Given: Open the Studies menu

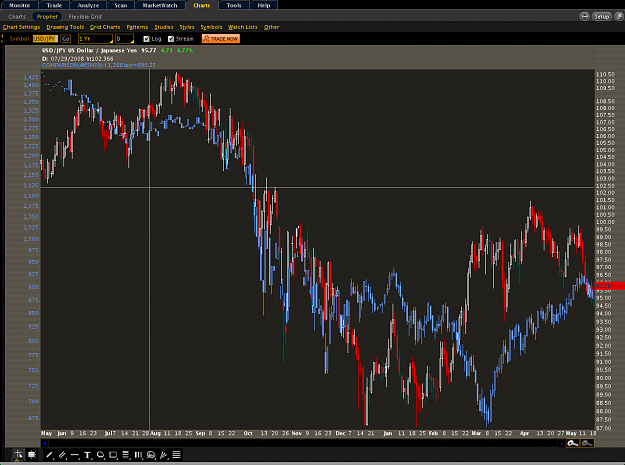Looking at the screenshot, I should (x=164, y=27).
